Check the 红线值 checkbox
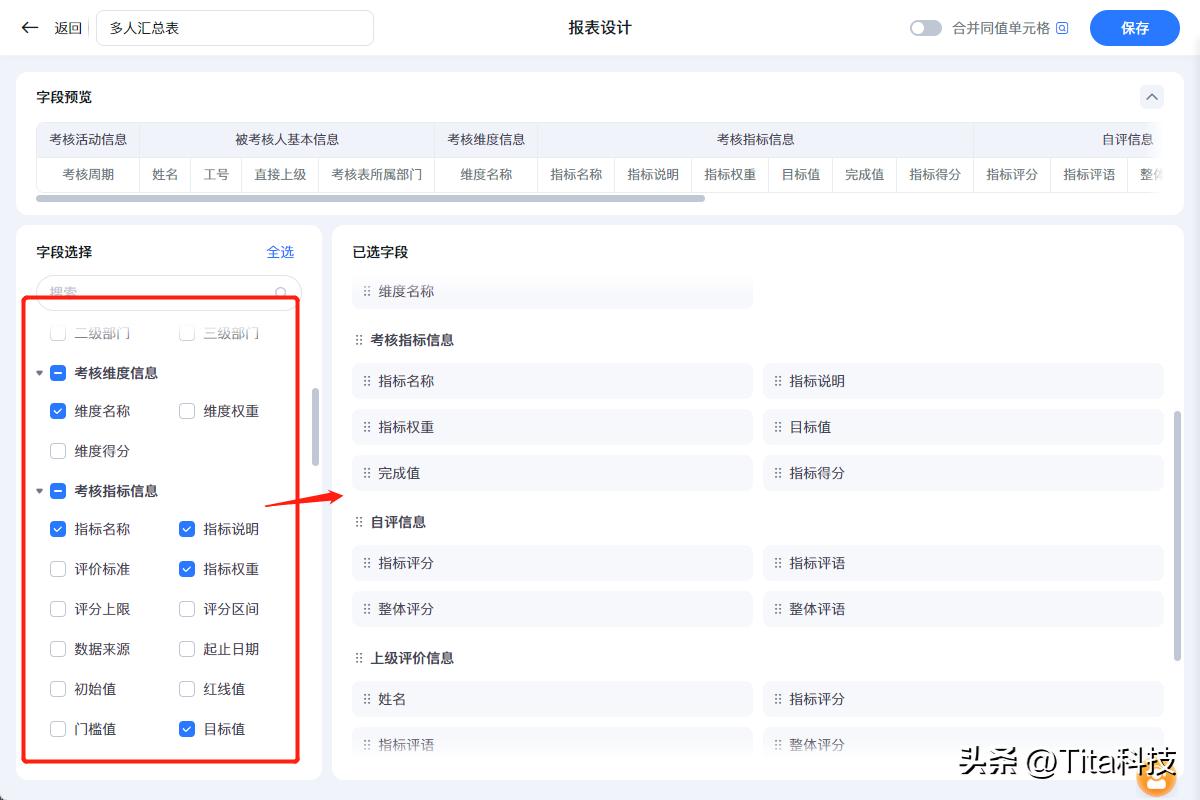 pyautogui.click(x=187, y=689)
